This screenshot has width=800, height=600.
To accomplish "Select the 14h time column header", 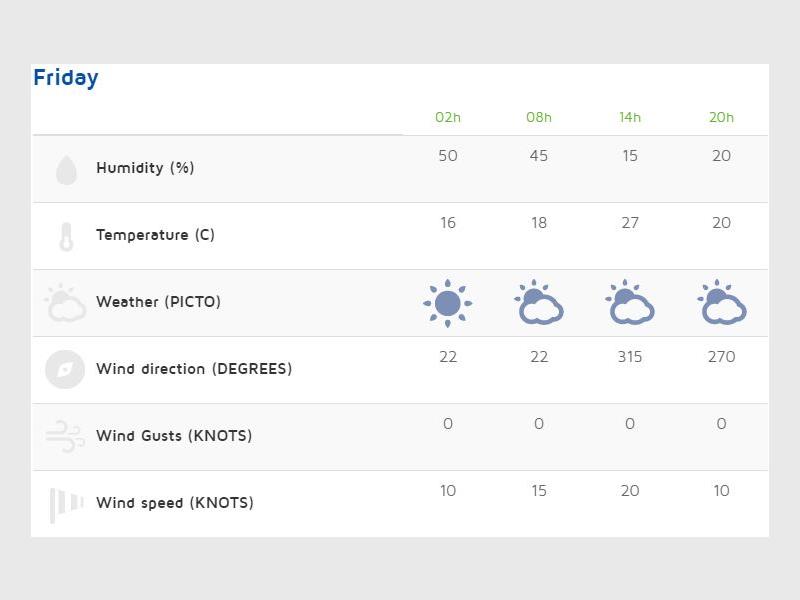I will pyautogui.click(x=630, y=117).
